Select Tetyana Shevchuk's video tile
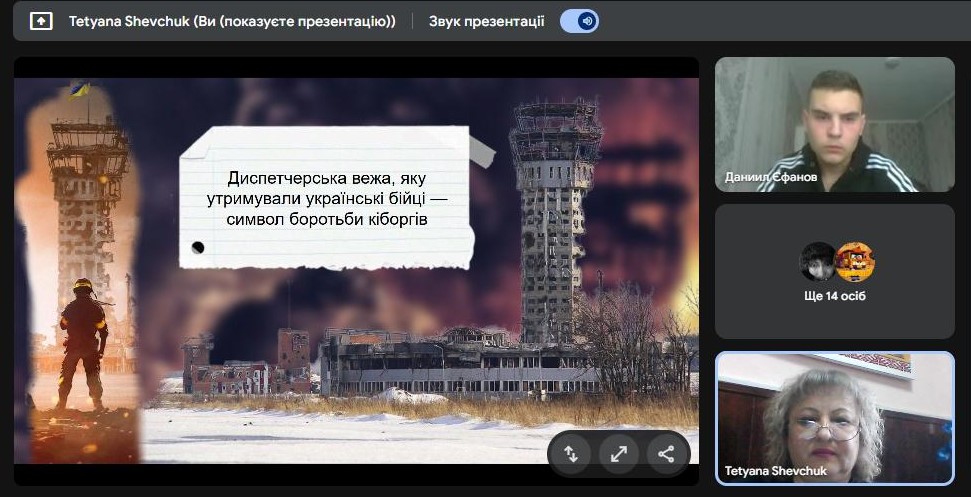Viewport: 971px width, 497px height. pyautogui.click(x=834, y=417)
